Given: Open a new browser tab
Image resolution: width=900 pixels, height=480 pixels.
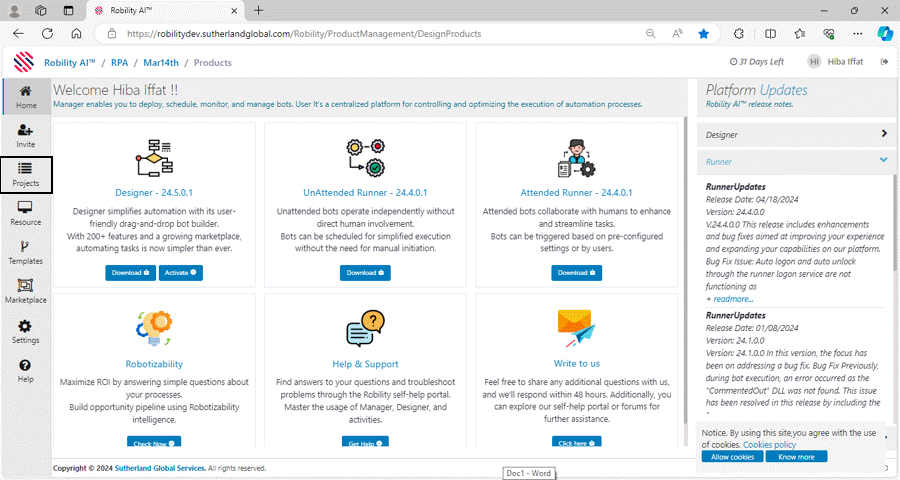Looking at the screenshot, I should [259, 10].
